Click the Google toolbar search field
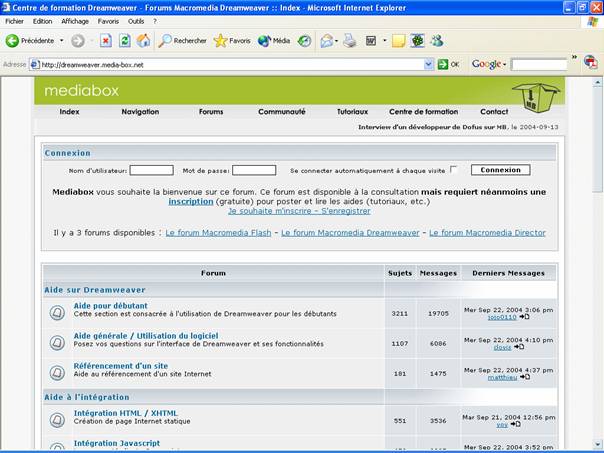This screenshot has height=453, width=604. coord(539,65)
